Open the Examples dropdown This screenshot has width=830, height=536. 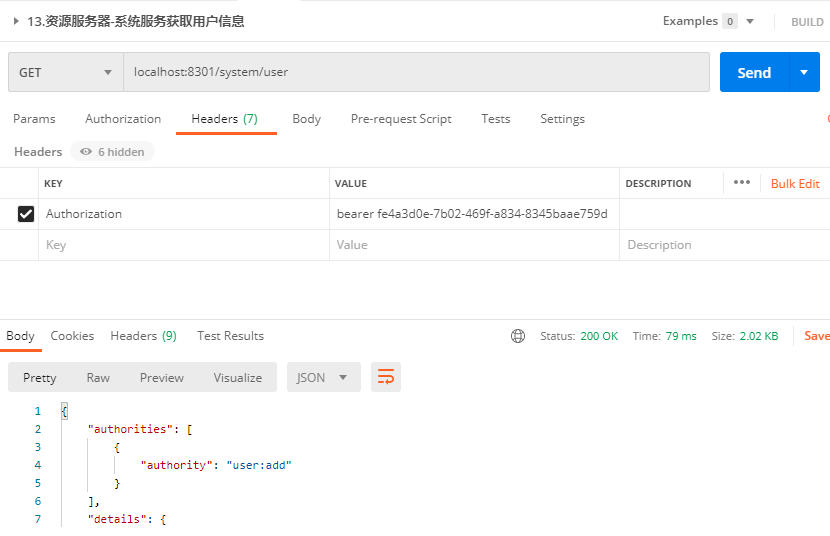point(750,22)
